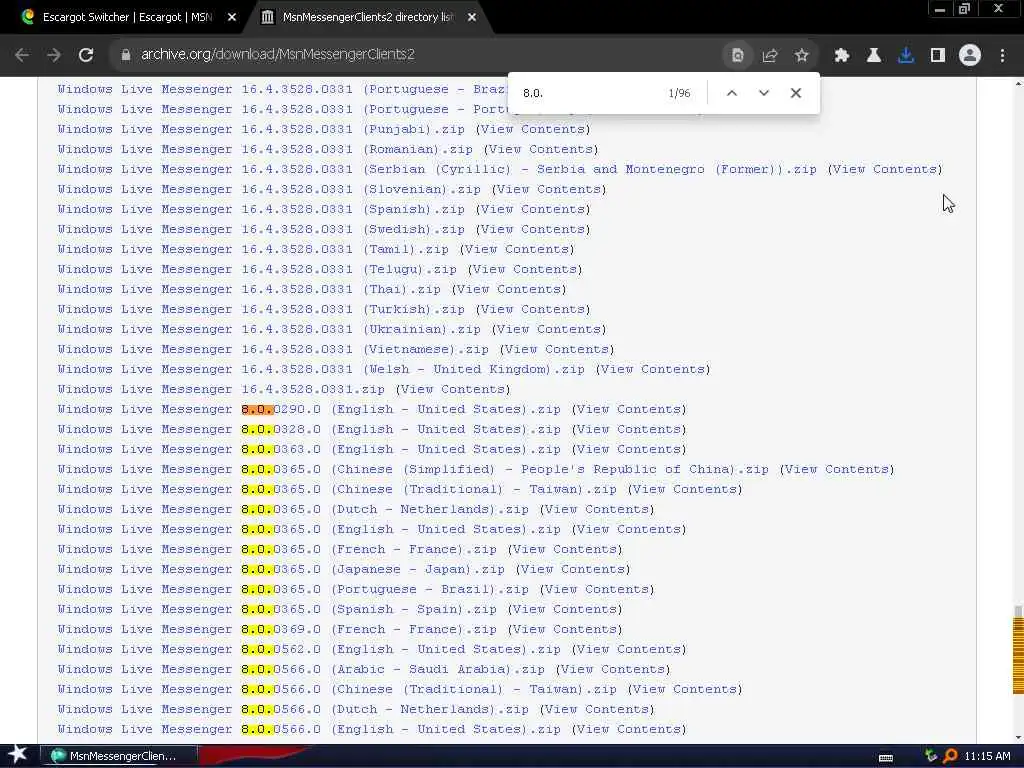
Task: View Contents of 16.4.3528.0331 Tamil zip
Action: 517,249
